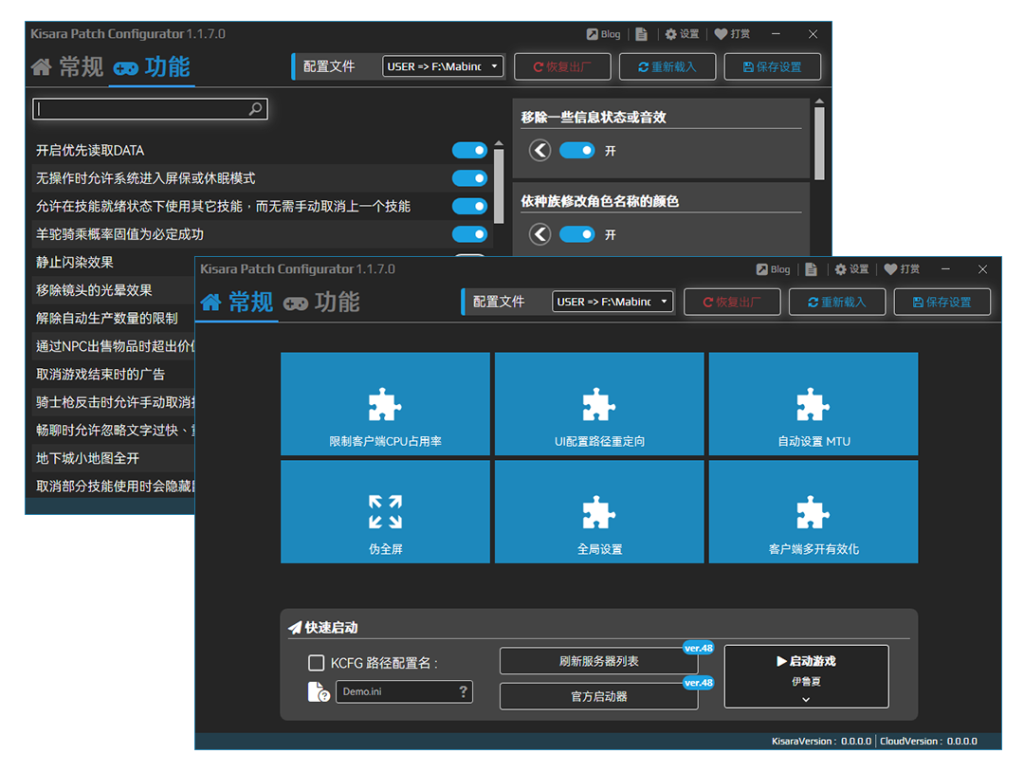The height and width of the screenshot is (772, 1024).
Task: Click the document icon next to Blog in front window
Action: pos(811,269)
